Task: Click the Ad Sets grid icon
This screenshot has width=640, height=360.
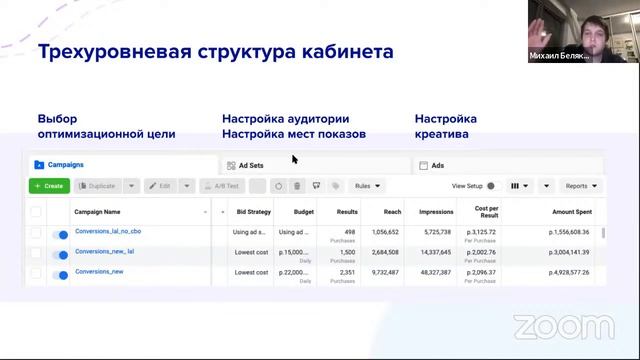Action: (231, 165)
